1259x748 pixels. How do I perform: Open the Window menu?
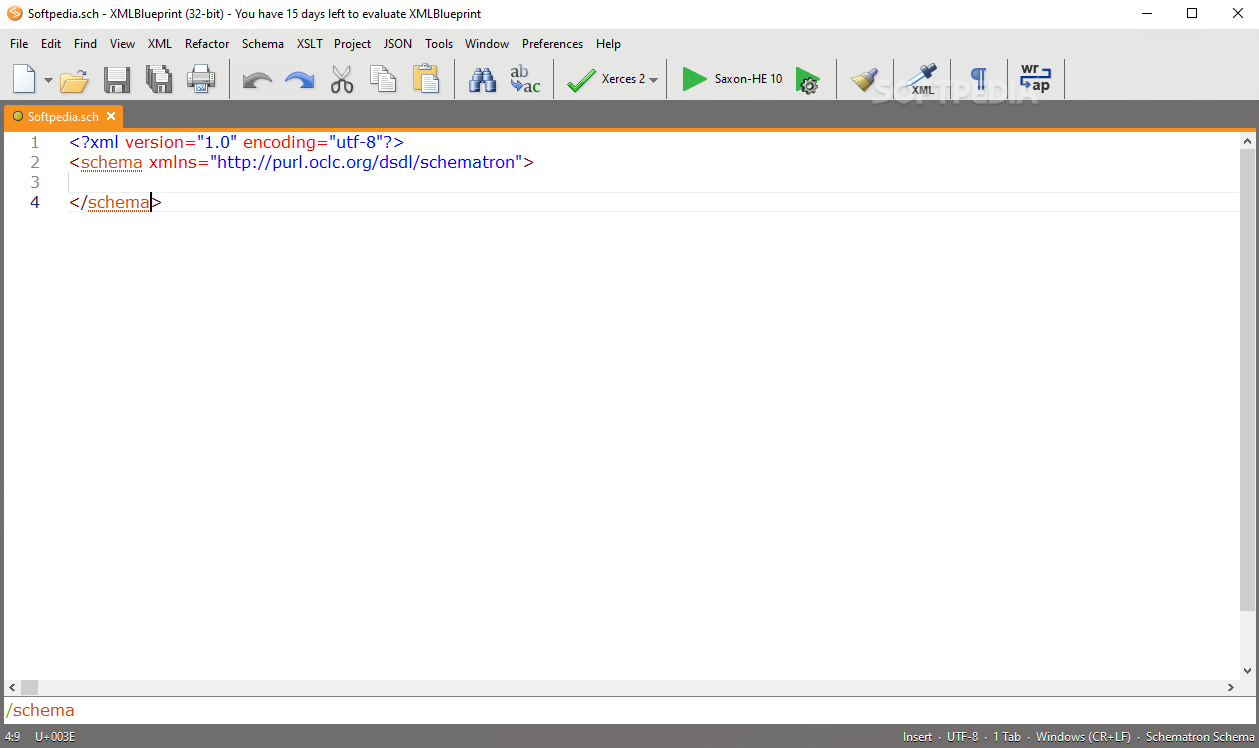coord(487,44)
